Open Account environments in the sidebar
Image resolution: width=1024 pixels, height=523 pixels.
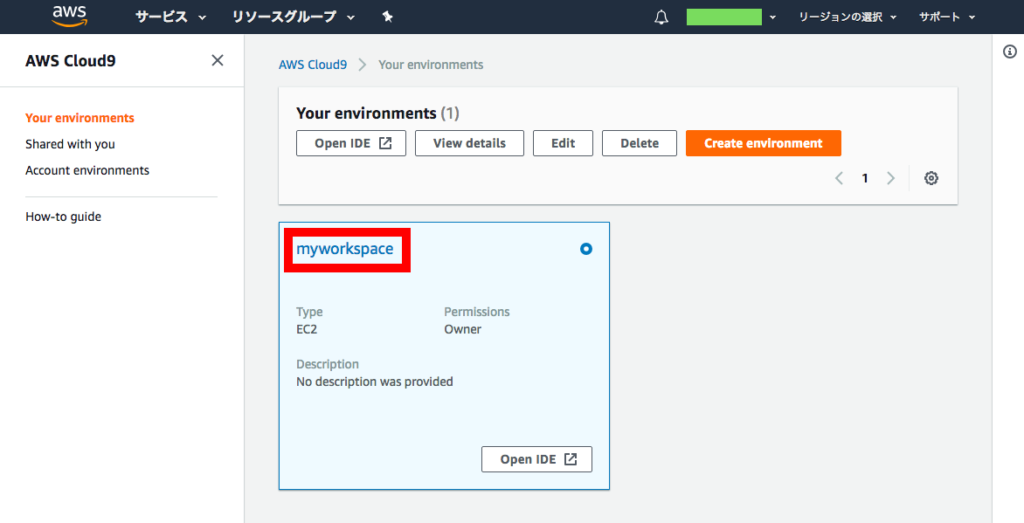tap(87, 170)
